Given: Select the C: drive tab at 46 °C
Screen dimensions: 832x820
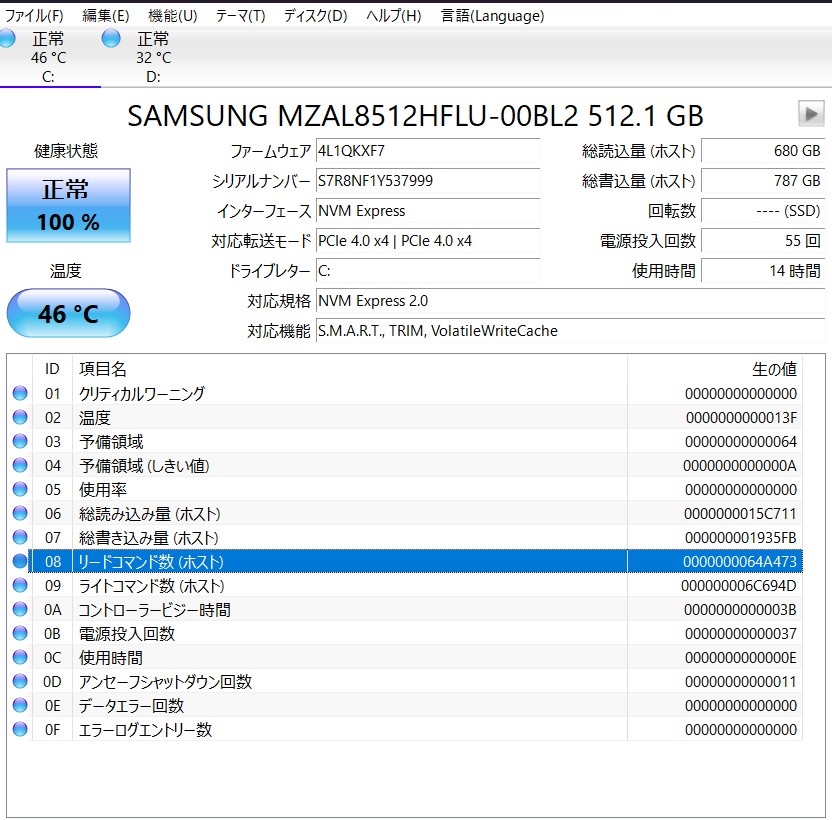Looking at the screenshot, I should point(48,57).
